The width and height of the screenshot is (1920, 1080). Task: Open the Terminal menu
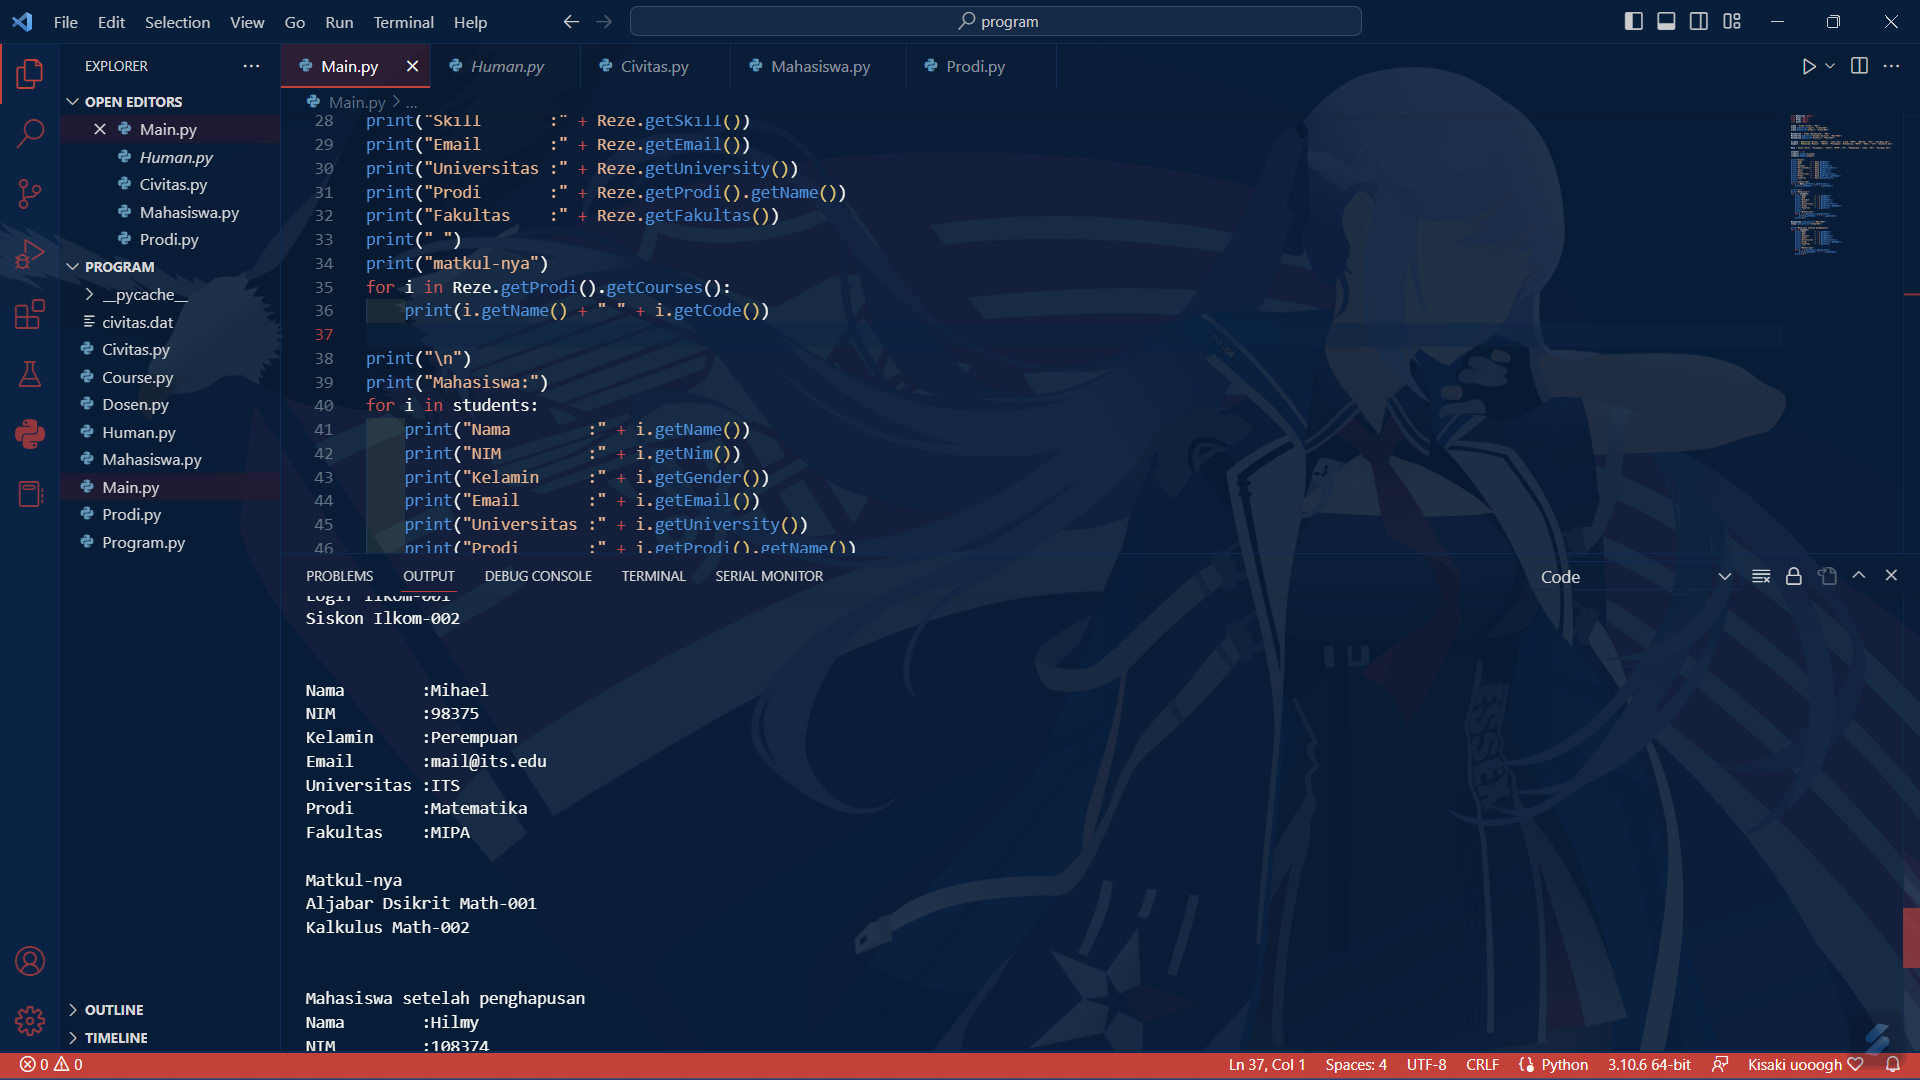(x=403, y=22)
